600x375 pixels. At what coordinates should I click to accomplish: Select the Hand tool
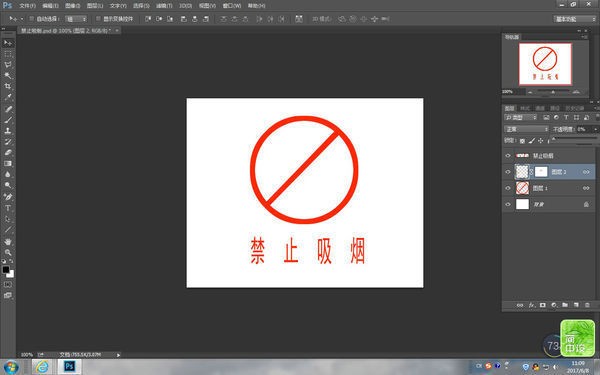click(x=8, y=242)
